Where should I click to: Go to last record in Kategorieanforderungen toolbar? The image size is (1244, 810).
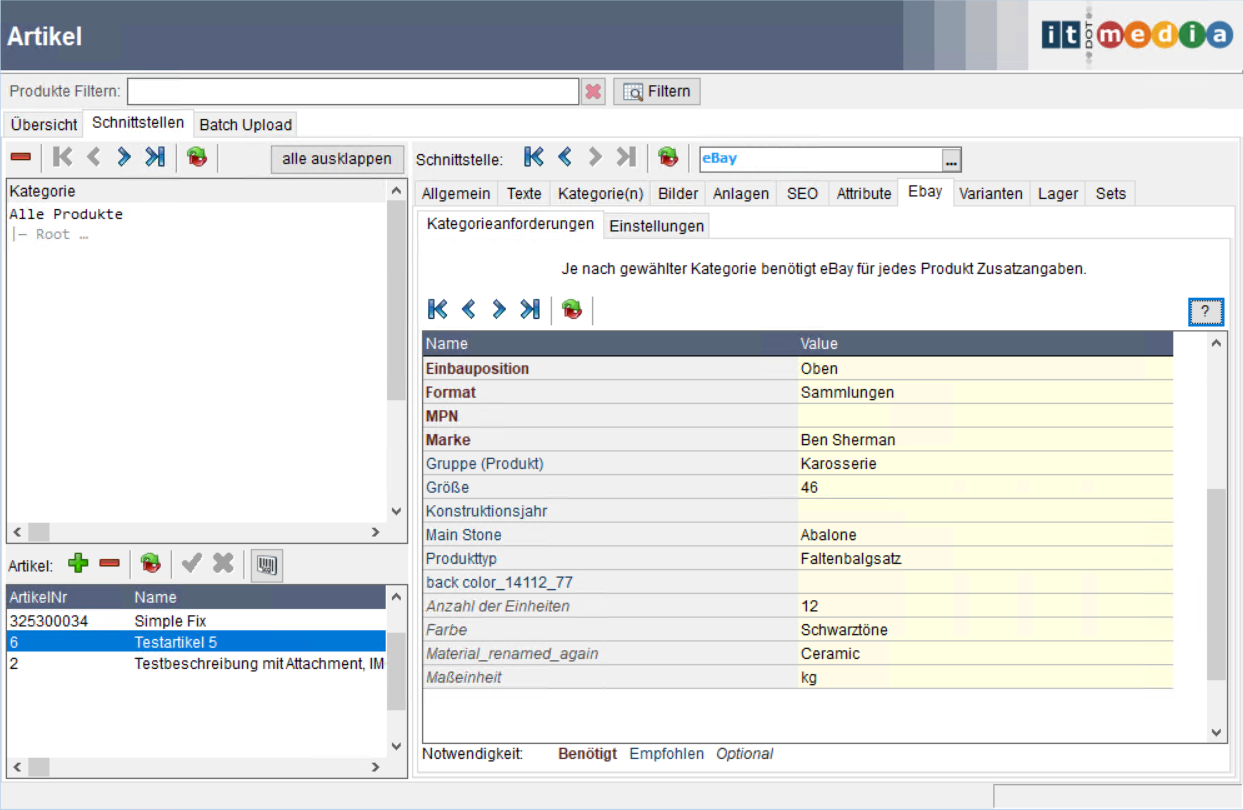pyautogui.click(x=530, y=310)
